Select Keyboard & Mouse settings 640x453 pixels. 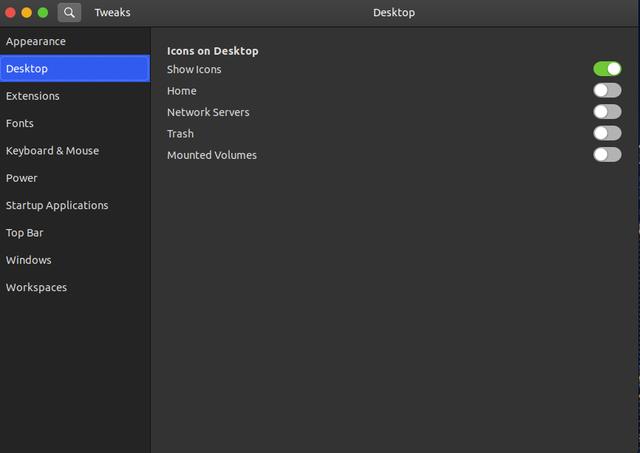click(x=75, y=151)
